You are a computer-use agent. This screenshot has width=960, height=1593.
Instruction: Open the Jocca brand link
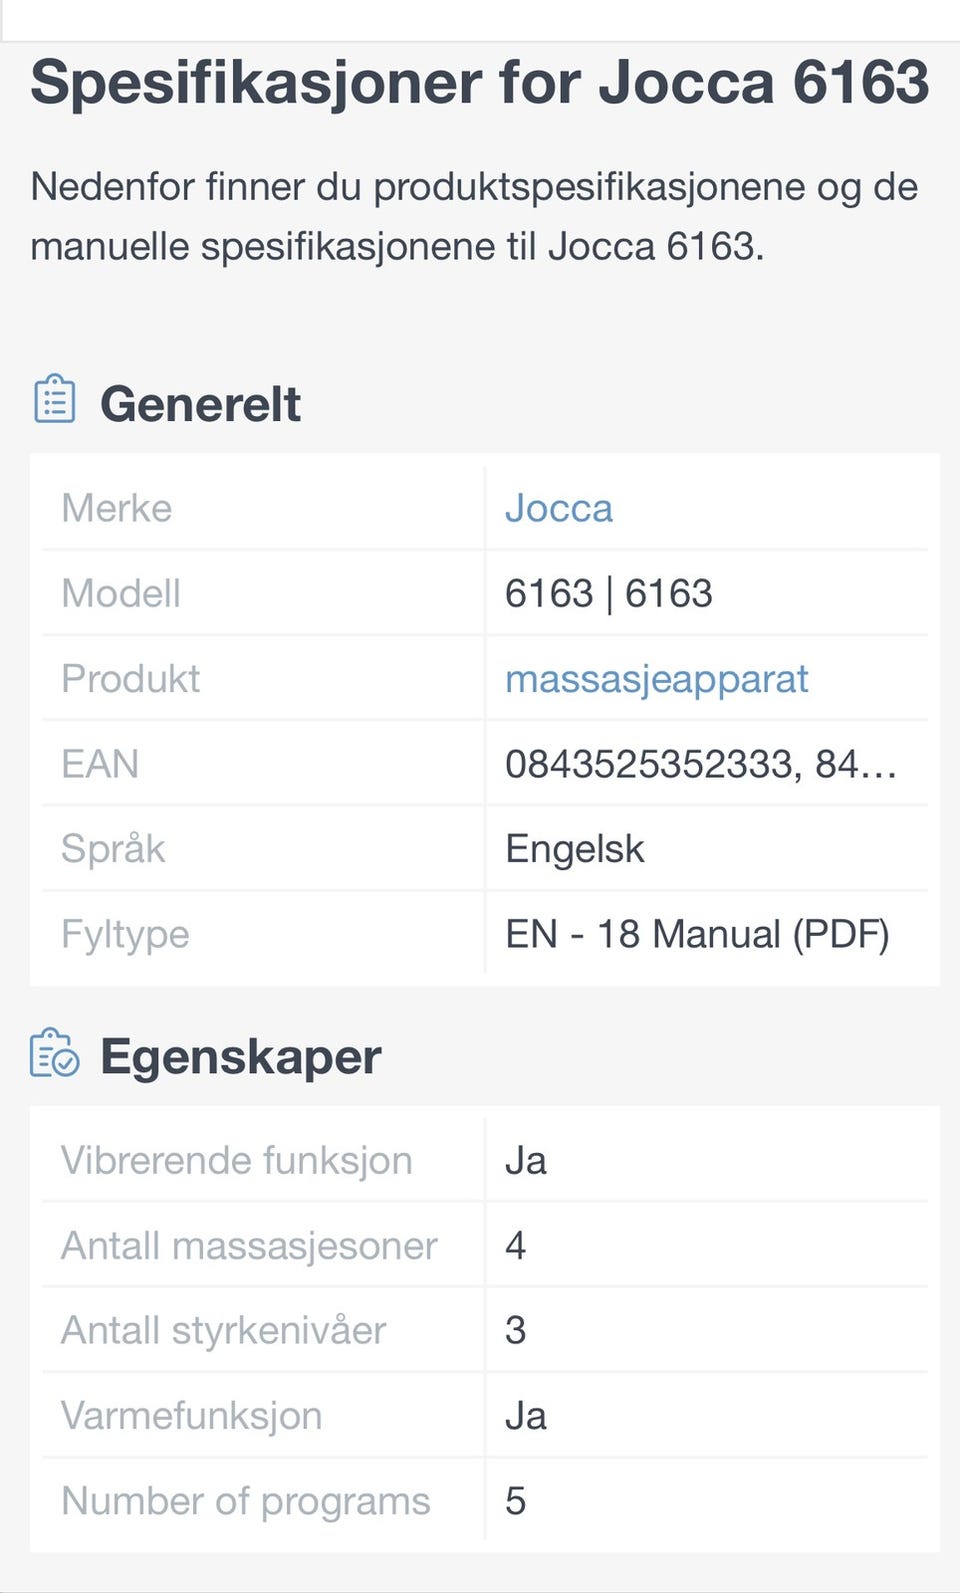558,508
